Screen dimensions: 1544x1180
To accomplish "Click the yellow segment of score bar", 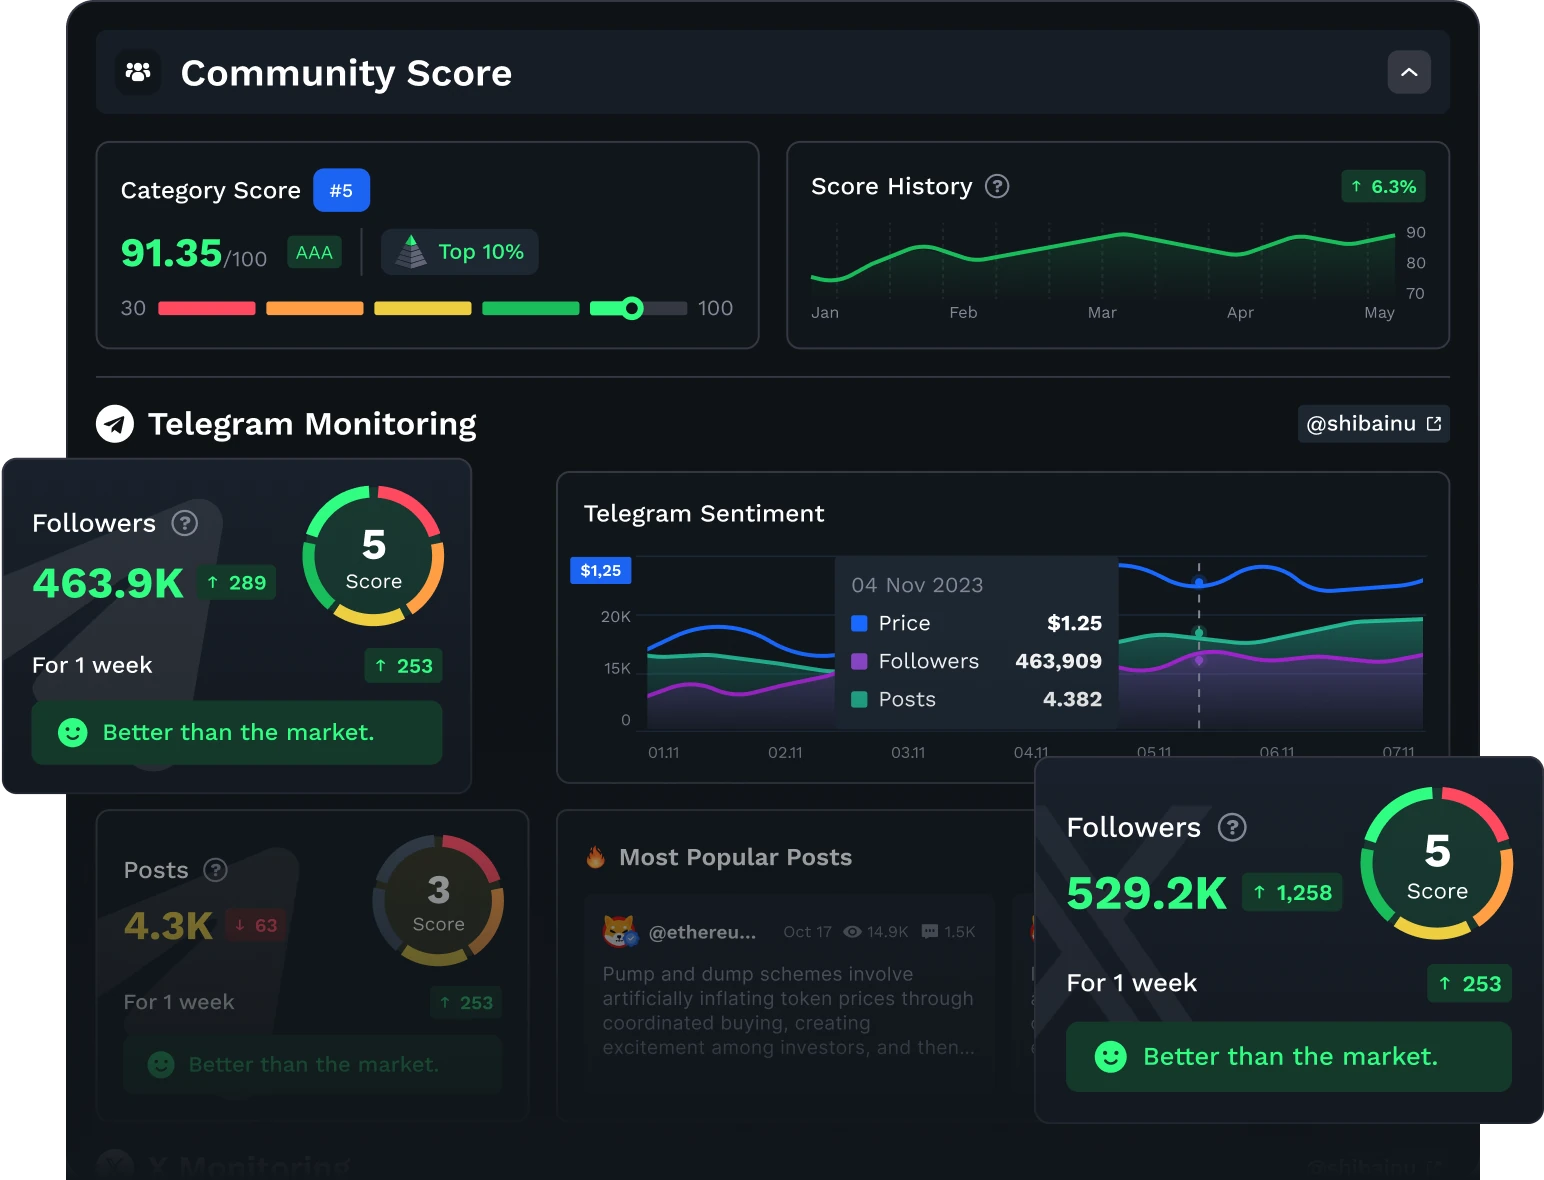I will click(423, 308).
